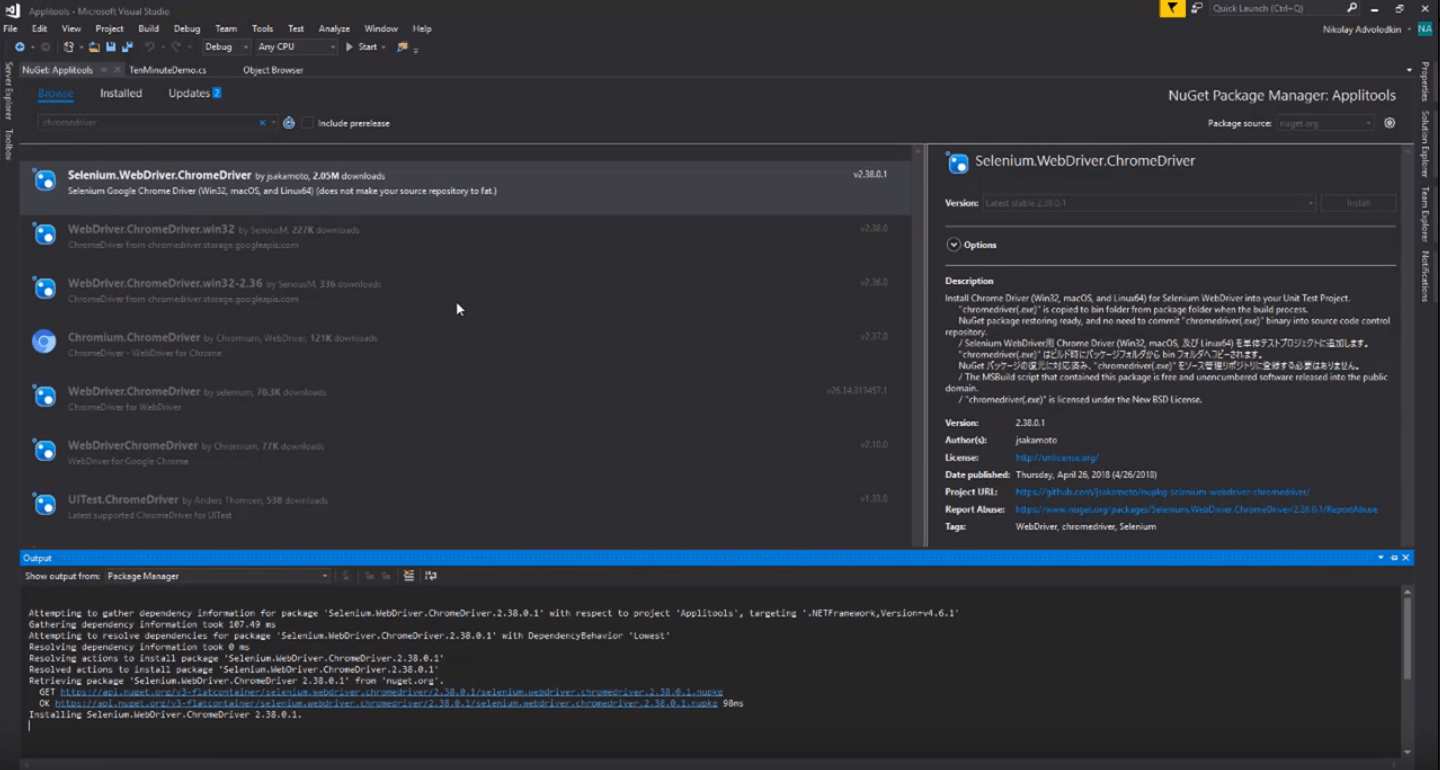Open the GitHub Project URL link
Image resolution: width=1440 pixels, height=770 pixels.
[x=1162, y=492]
